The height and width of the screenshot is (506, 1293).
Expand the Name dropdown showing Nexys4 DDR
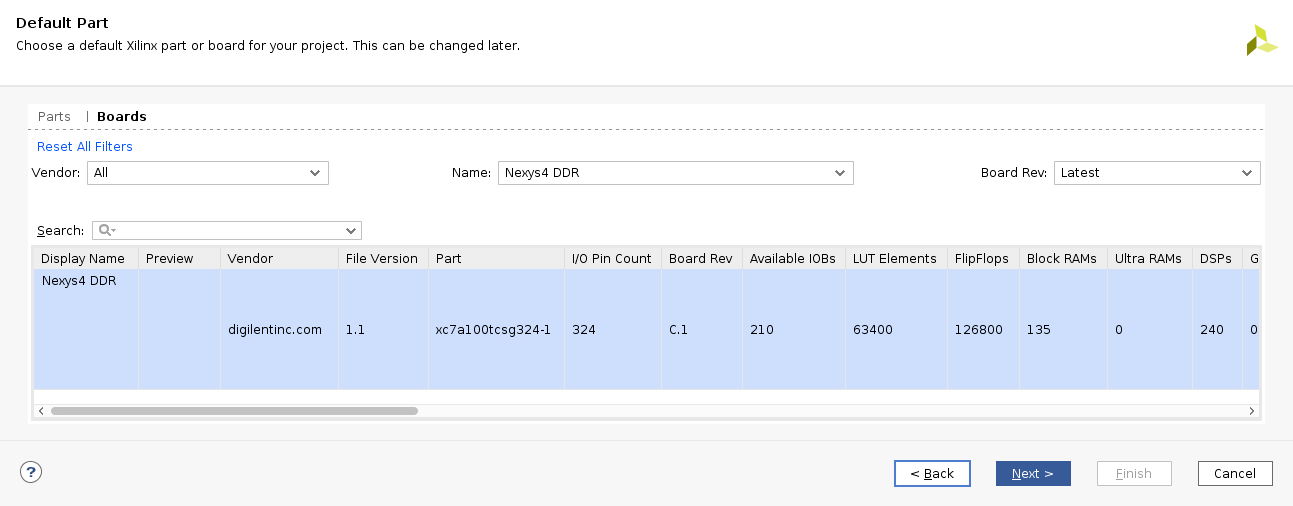pyautogui.click(x=676, y=173)
